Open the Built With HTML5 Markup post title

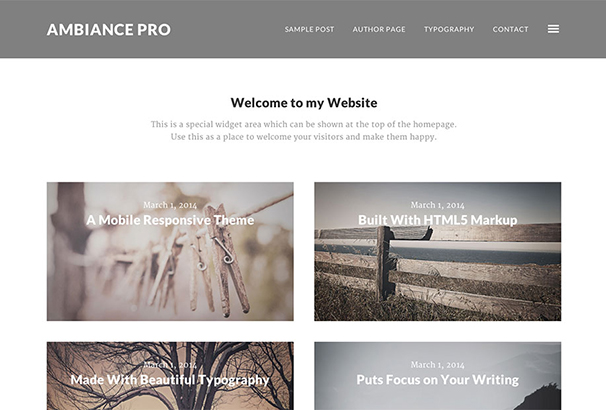[437, 220]
